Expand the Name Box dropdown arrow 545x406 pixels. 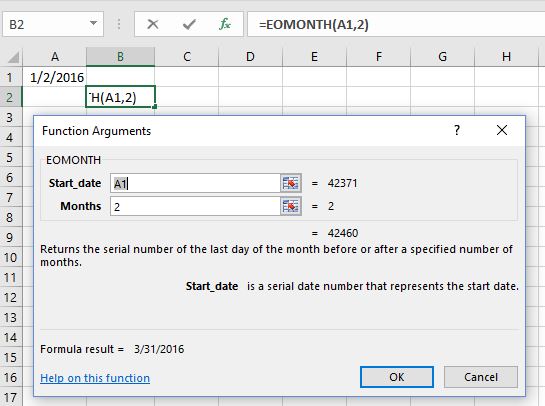pyautogui.click(x=93, y=24)
